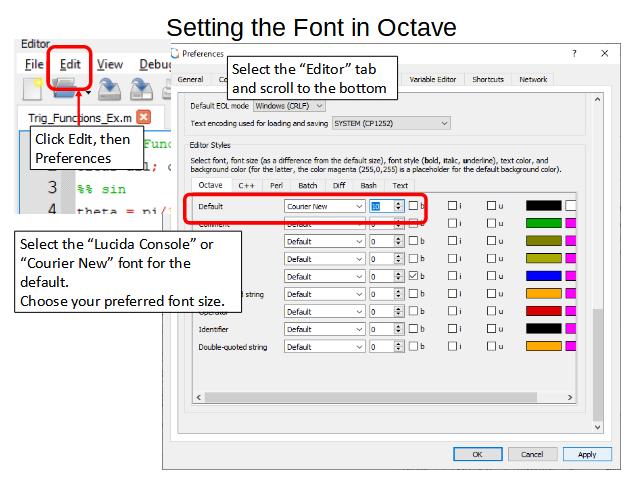The width and height of the screenshot is (624, 482).
Task: Click the New File icon in Editor toolbar
Action: pyautogui.click(x=32, y=91)
